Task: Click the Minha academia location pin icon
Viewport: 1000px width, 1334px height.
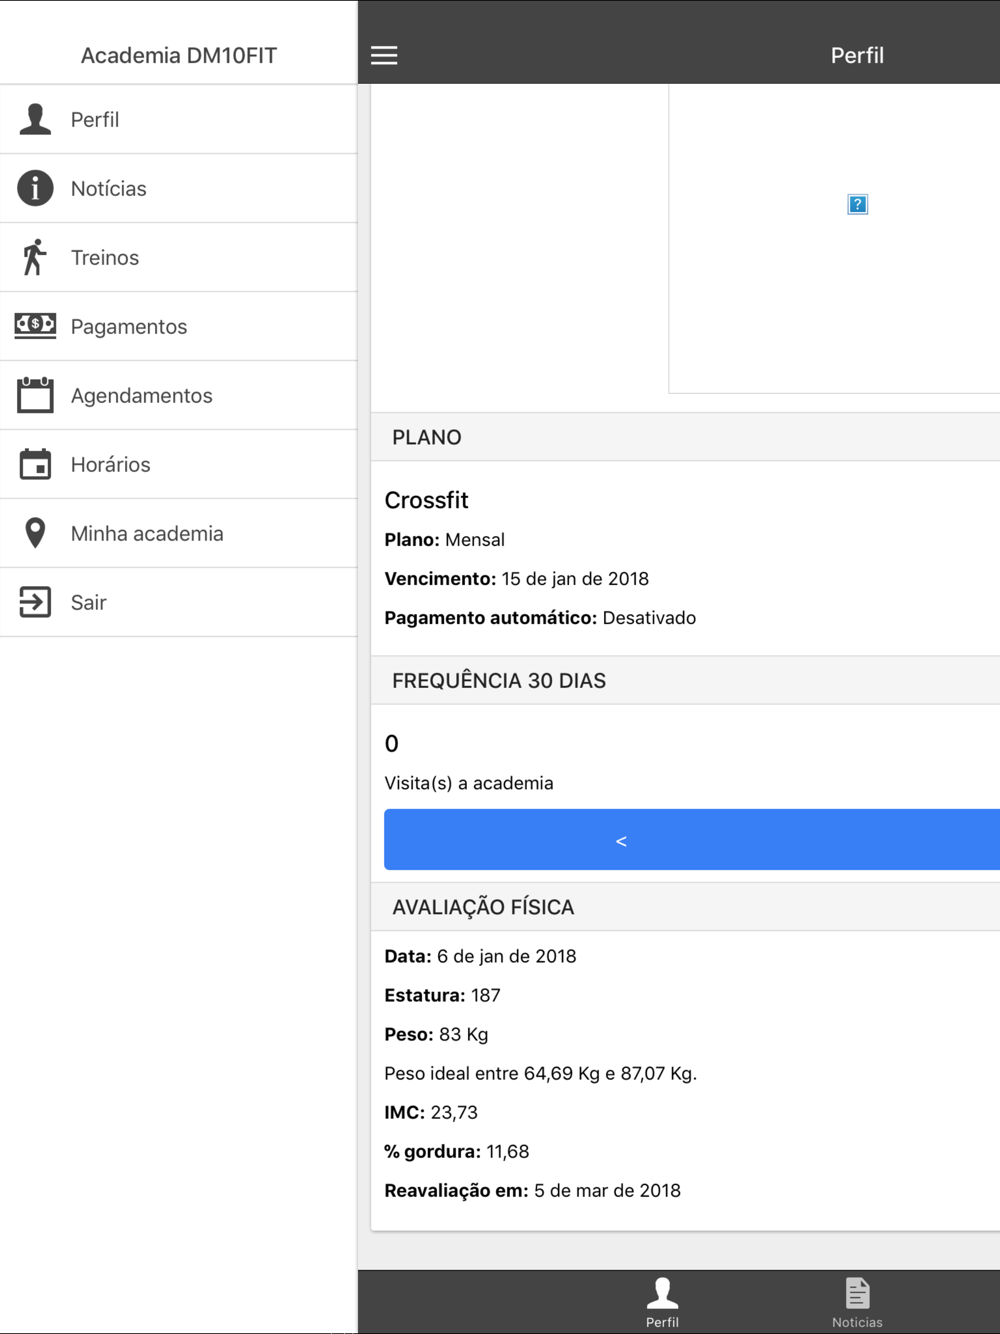Action: click(35, 533)
